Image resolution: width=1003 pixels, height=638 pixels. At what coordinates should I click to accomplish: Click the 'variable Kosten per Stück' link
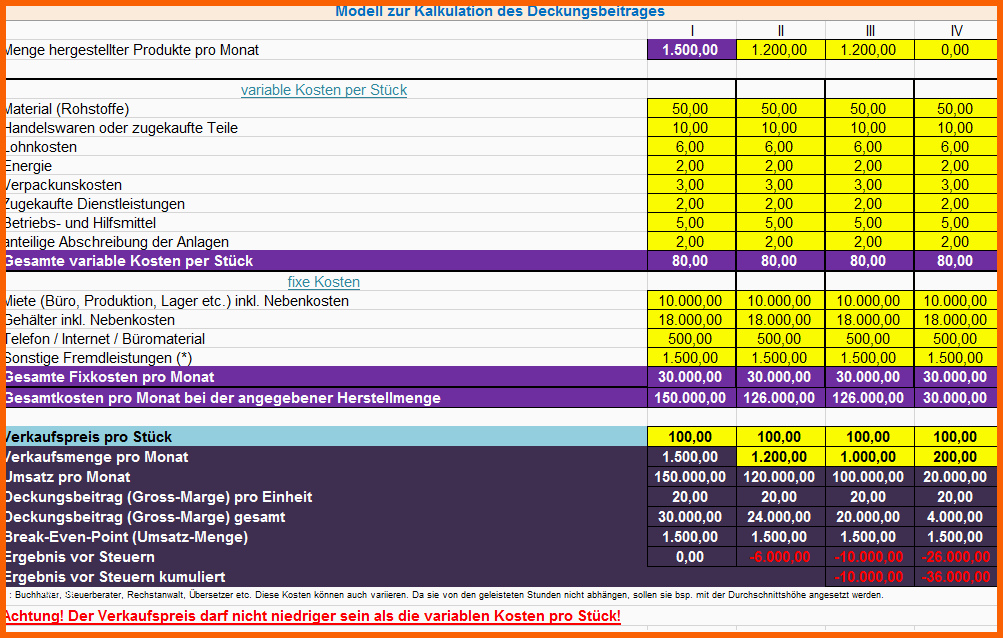tap(323, 90)
